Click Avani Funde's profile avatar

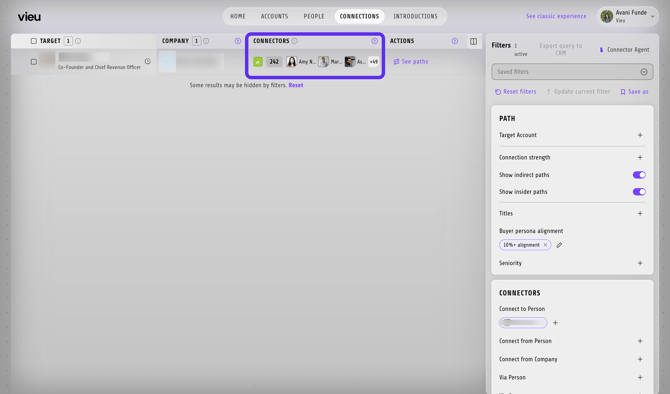pos(606,16)
